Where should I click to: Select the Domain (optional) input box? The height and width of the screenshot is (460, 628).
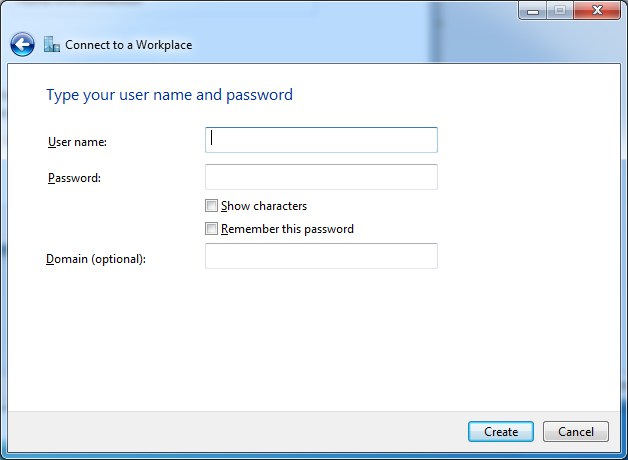(321, 256)
